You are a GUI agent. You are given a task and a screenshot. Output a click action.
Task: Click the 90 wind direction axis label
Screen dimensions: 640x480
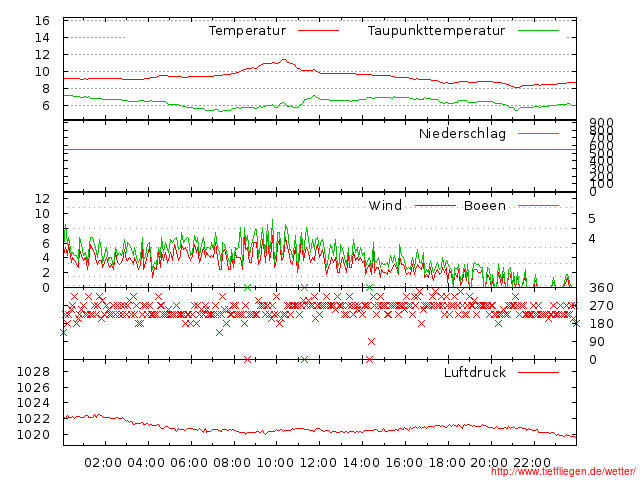(597, 342)
